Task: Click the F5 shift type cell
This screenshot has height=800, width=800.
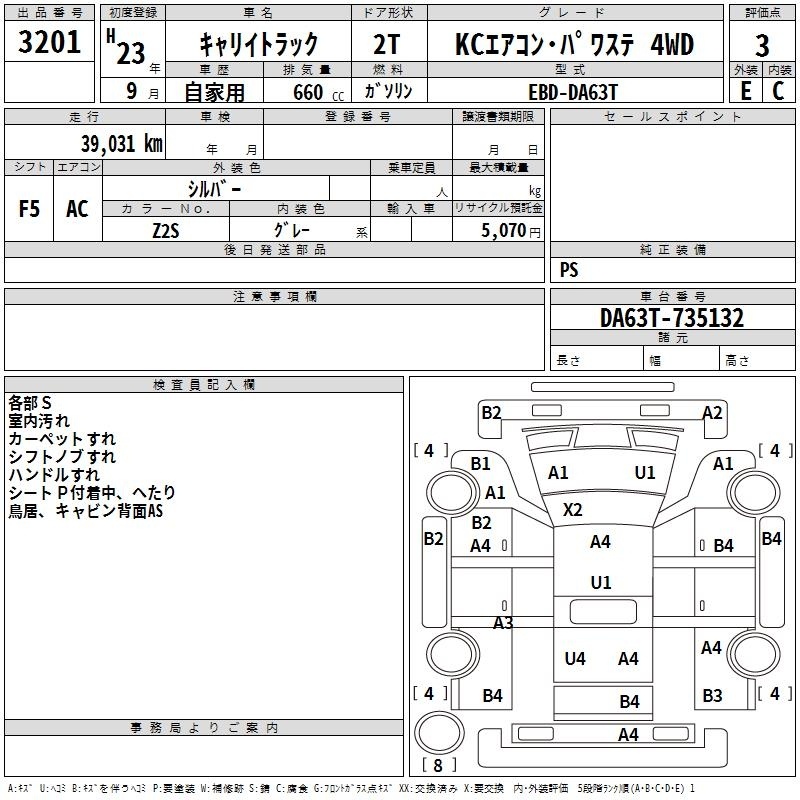Action: 29,209
